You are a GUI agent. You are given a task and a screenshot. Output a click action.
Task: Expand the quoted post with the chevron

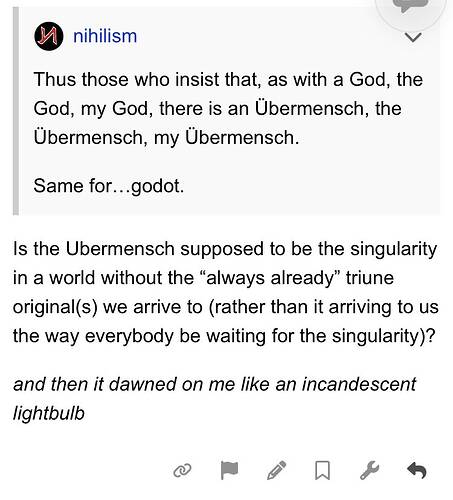click(413, 37)
